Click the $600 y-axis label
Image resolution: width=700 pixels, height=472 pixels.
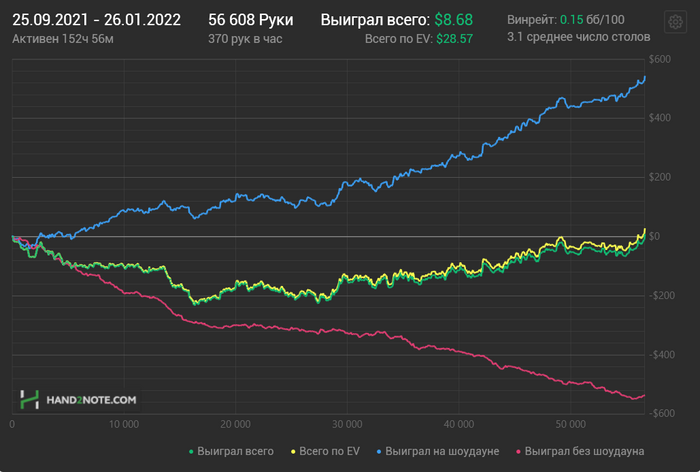[x=660, y=59]
